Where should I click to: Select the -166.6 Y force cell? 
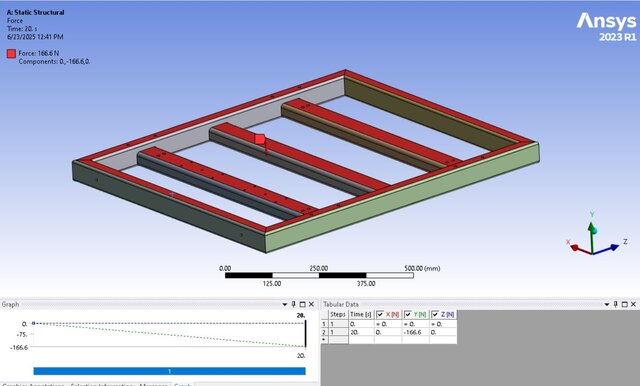click(415, 332)
